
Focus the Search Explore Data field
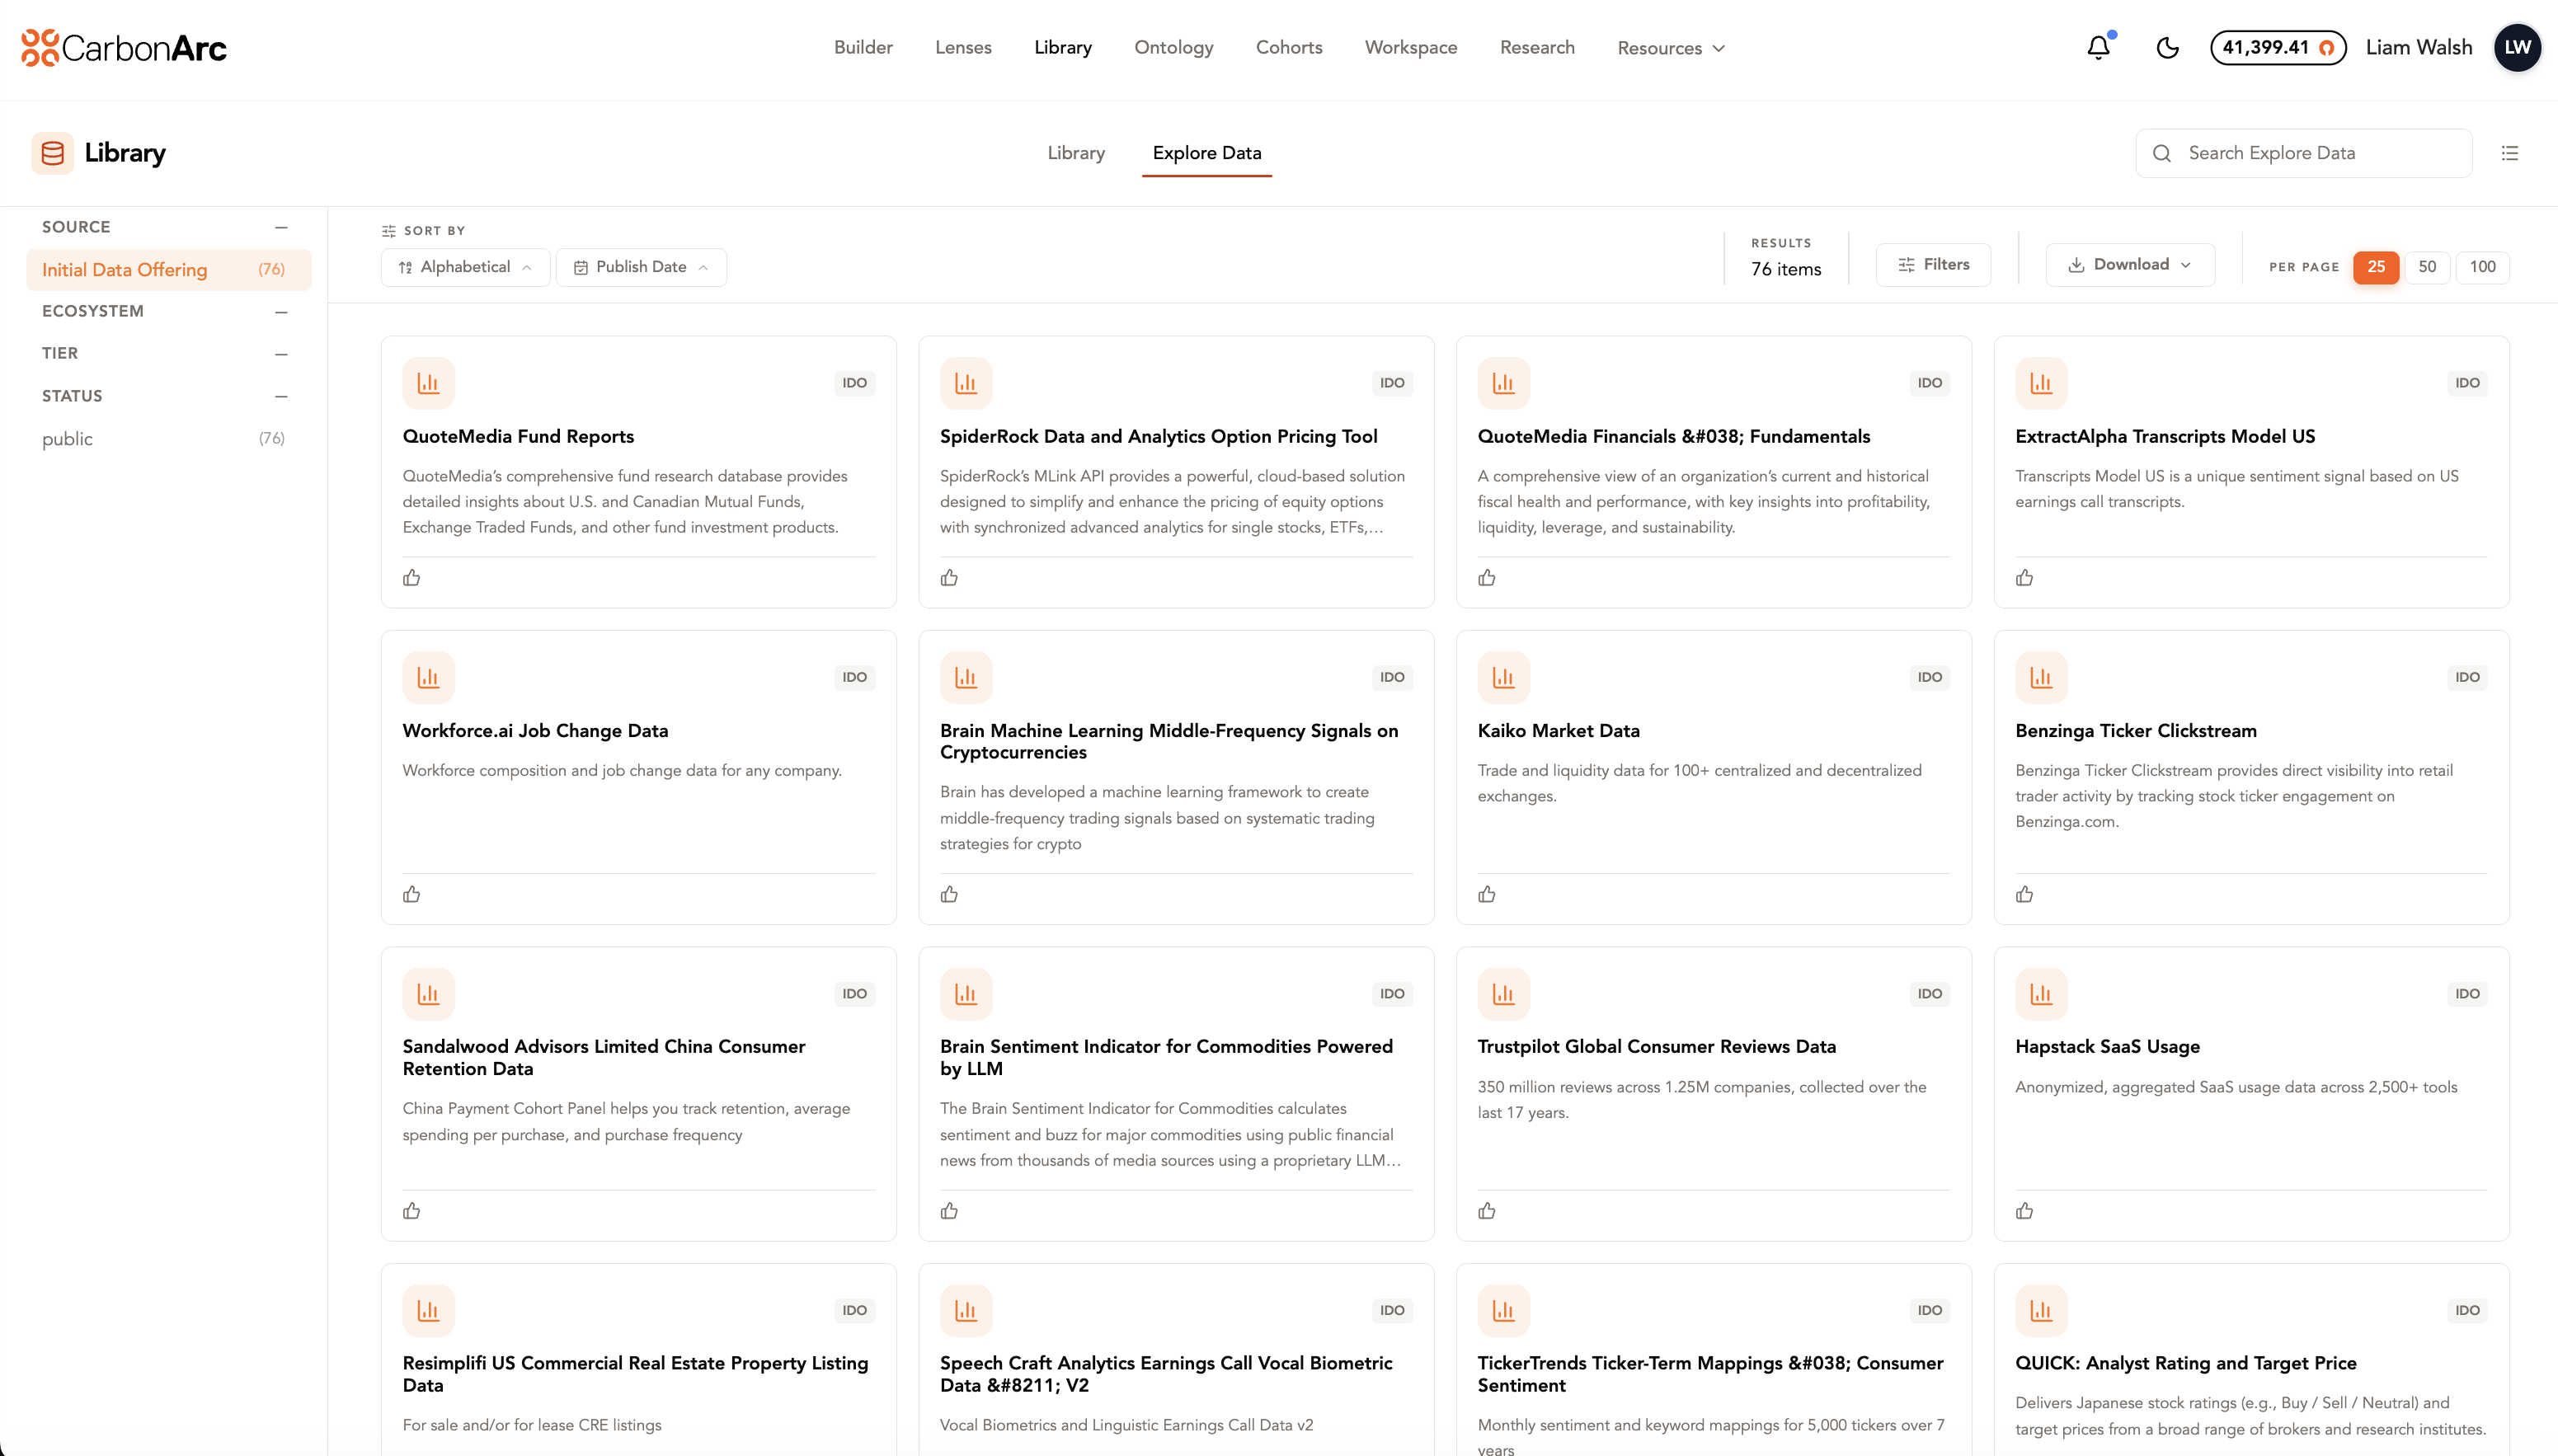coord(2303,153)
